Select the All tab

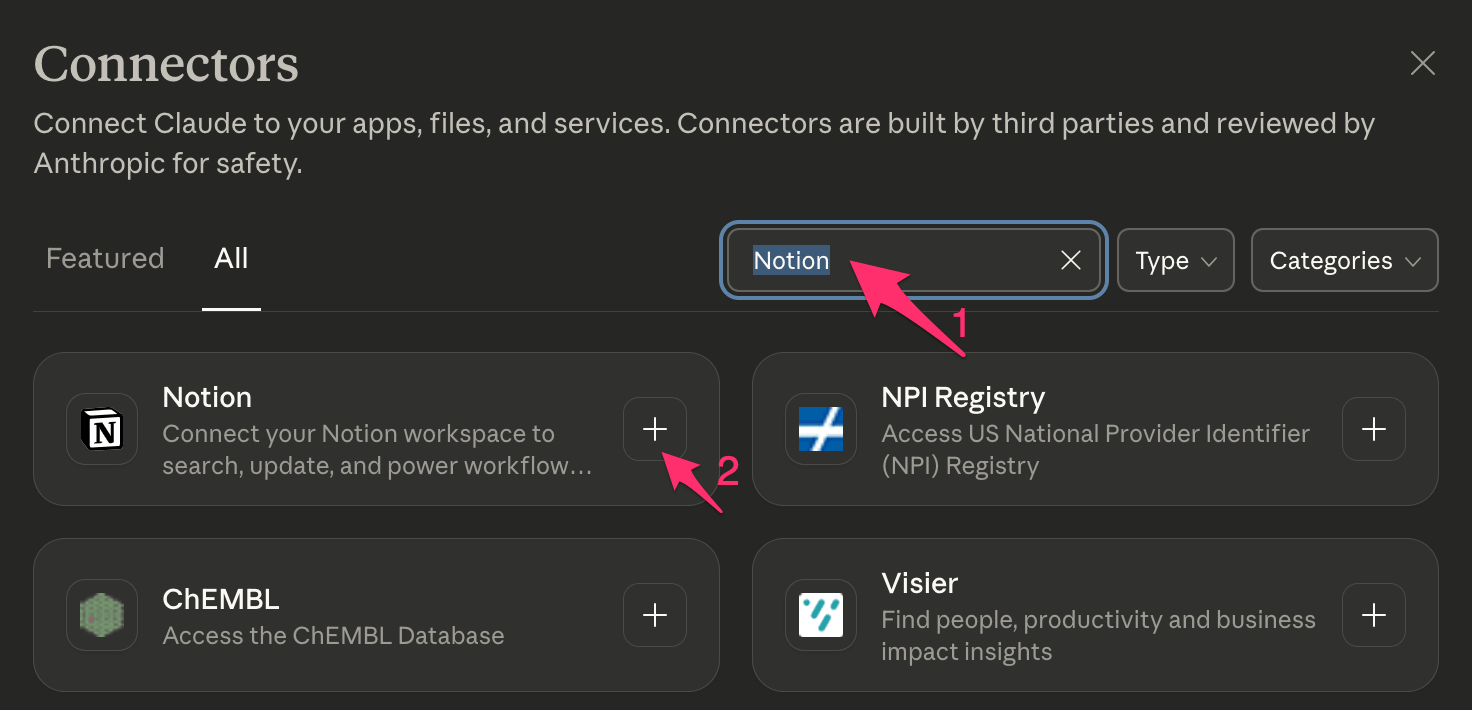click(231, 258)
